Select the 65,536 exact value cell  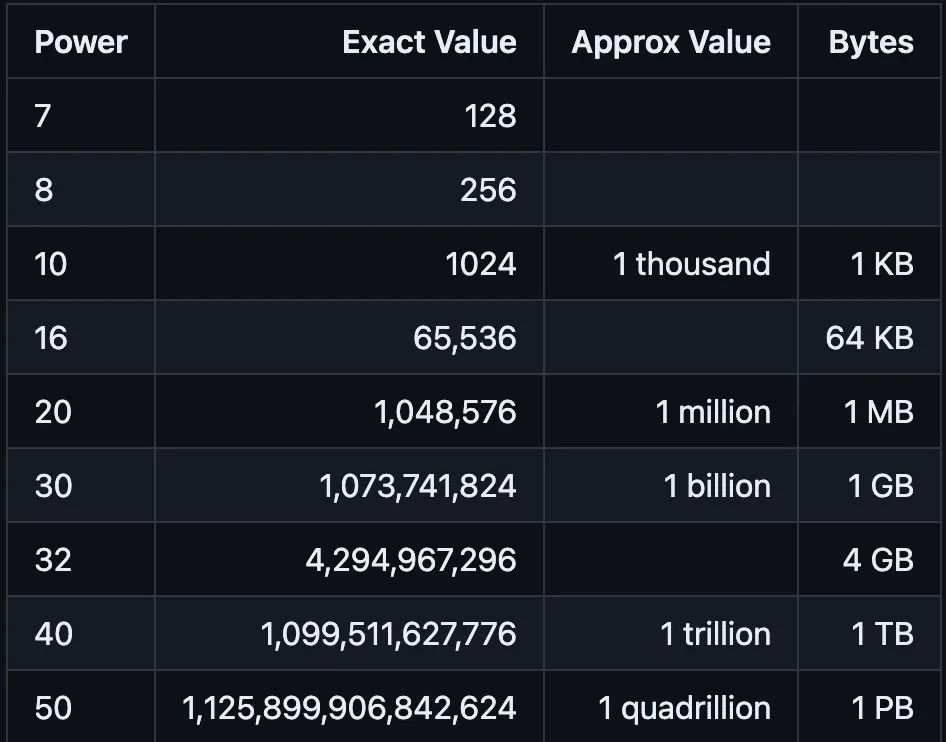465,338
